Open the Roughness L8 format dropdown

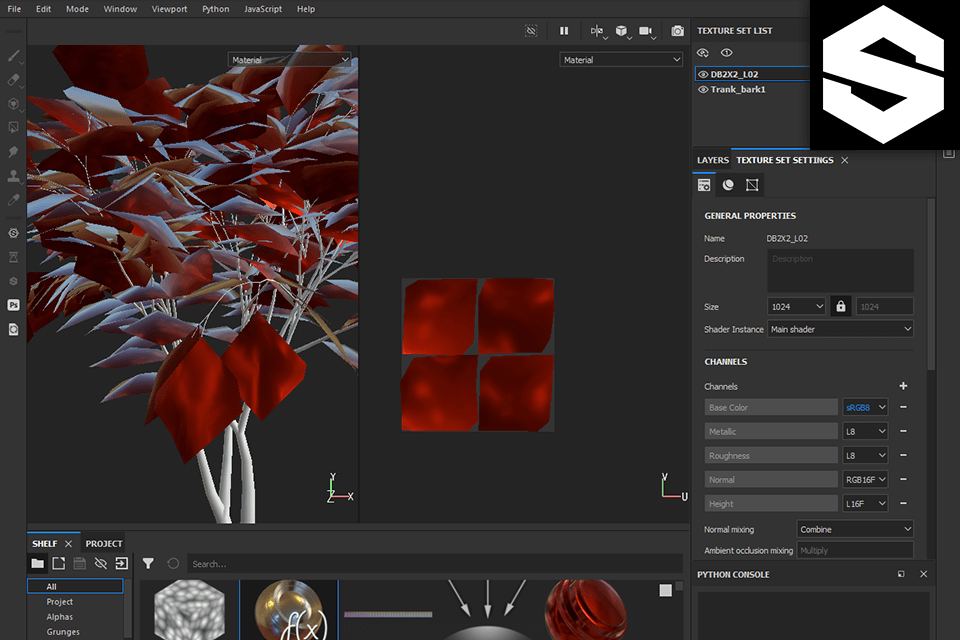point(865,455)
